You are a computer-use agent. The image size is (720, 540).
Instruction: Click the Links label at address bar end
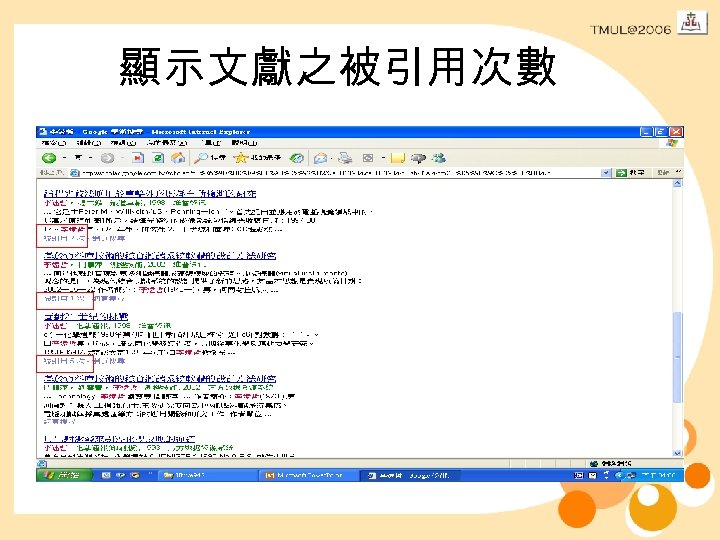point(663,173)
